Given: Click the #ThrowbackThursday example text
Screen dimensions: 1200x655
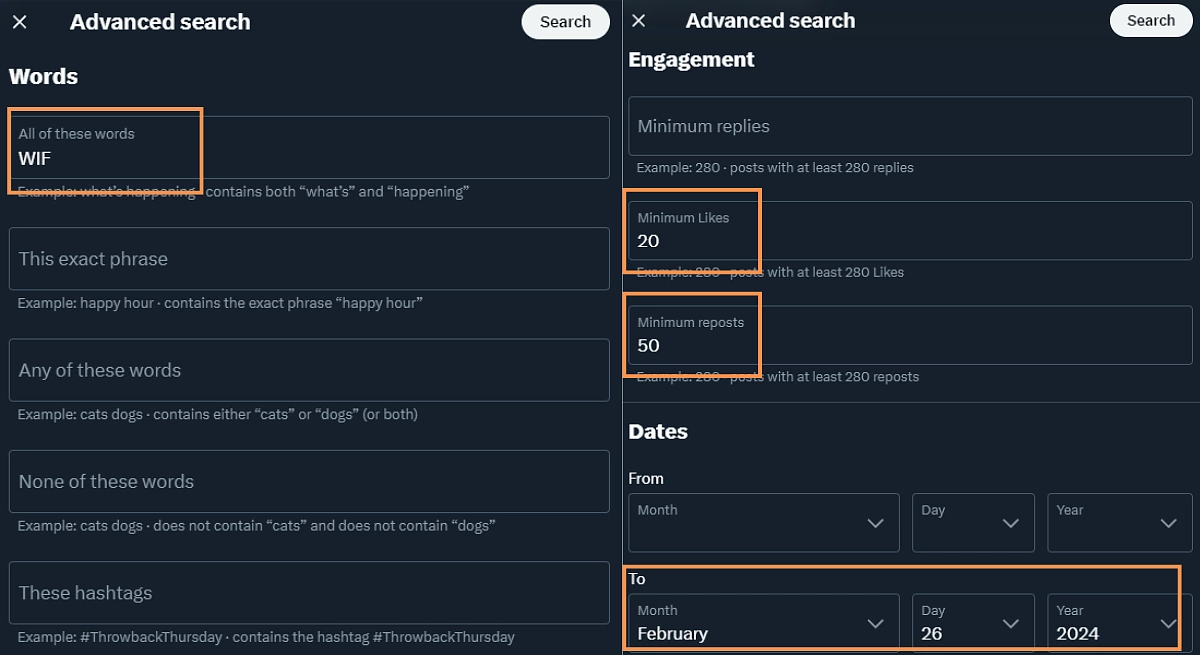Looking at the screenshot, I should 266,637.
